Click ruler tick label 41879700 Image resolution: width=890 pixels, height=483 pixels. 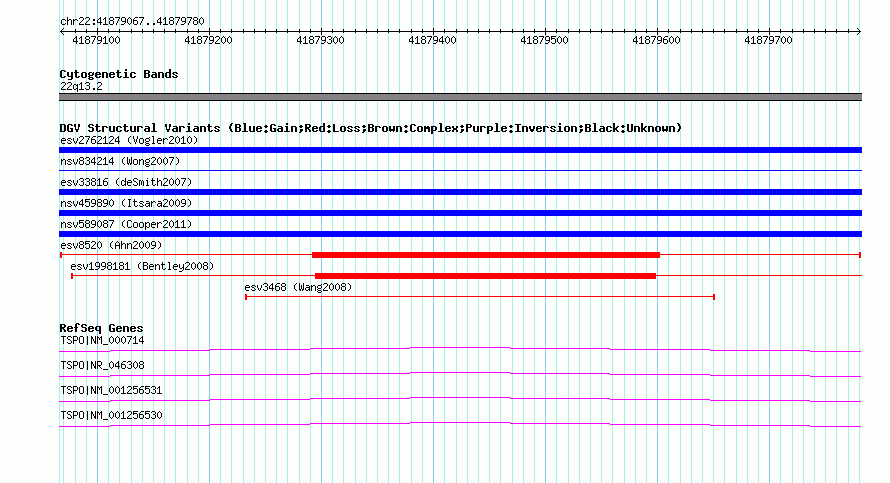(768, 40)
